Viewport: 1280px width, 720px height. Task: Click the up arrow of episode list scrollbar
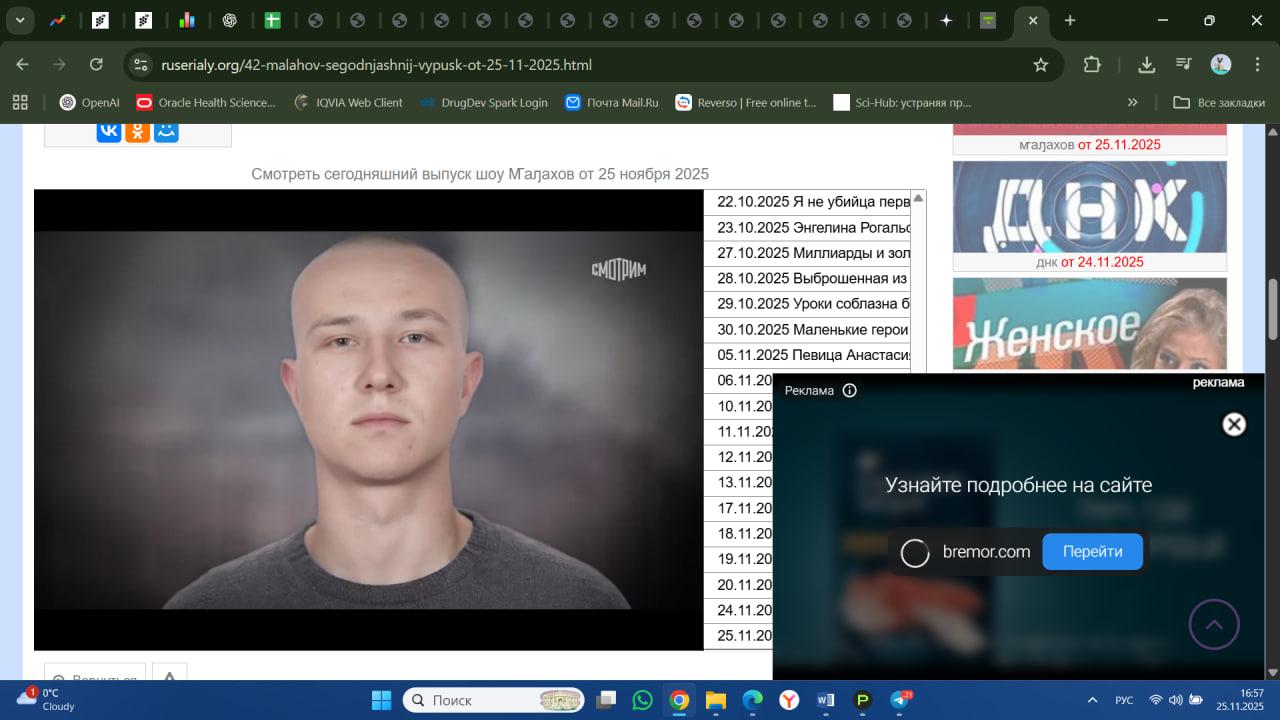pos(918,198)
